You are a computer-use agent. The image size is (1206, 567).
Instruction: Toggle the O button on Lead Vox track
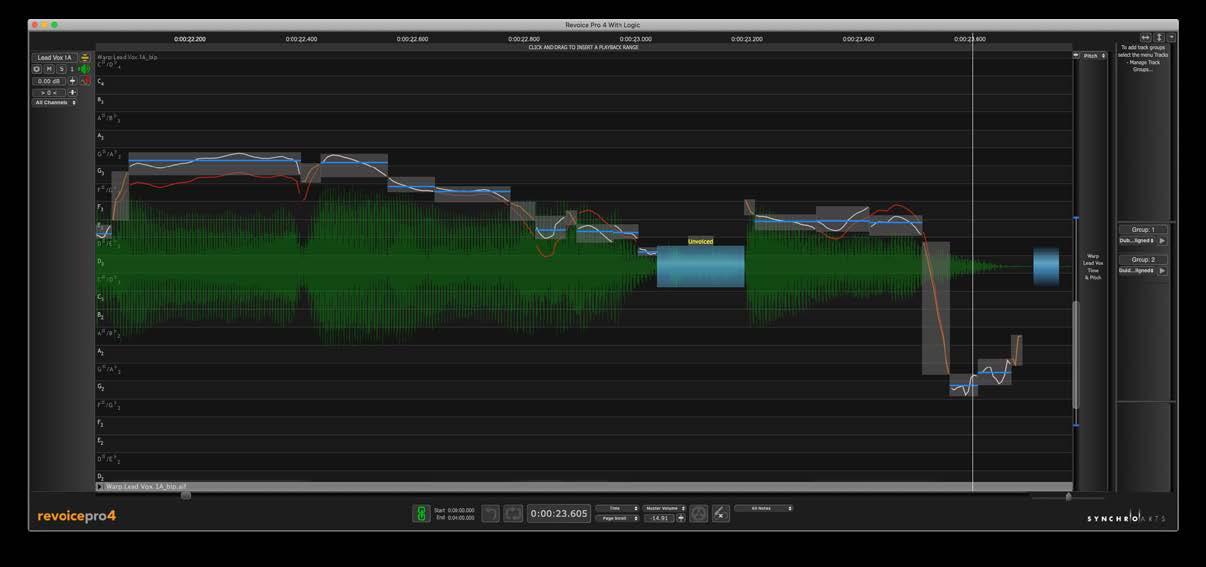coord(37,69)
